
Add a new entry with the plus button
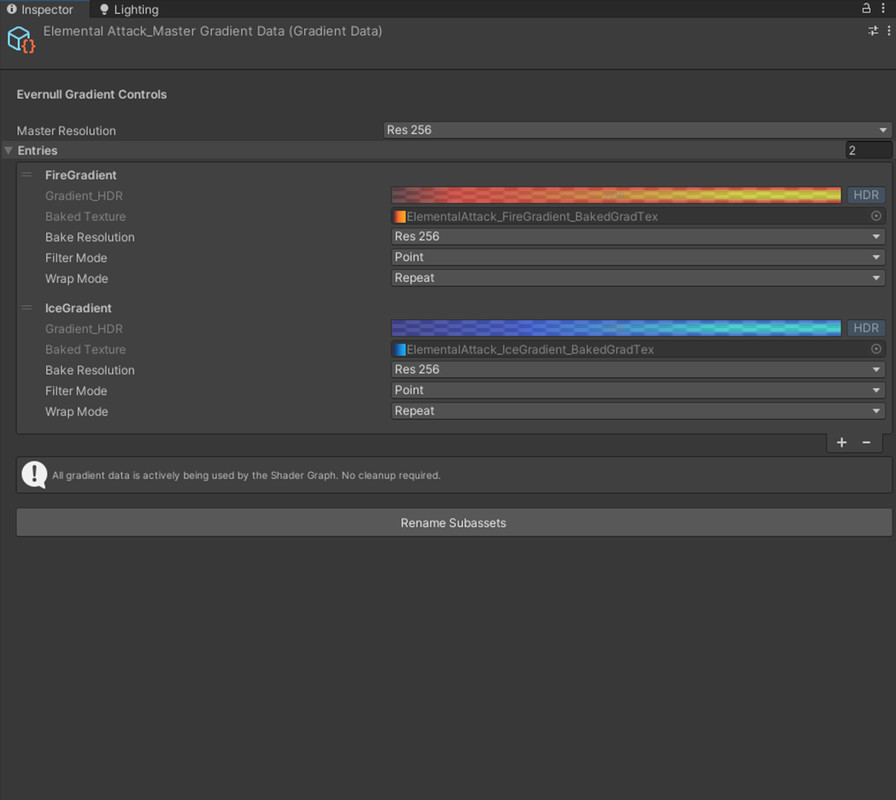point(842,442)
